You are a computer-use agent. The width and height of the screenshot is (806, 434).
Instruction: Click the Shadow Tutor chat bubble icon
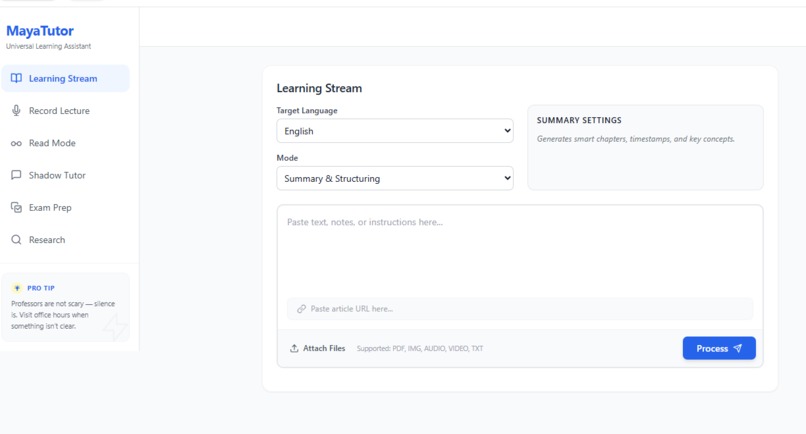point(16,175)
